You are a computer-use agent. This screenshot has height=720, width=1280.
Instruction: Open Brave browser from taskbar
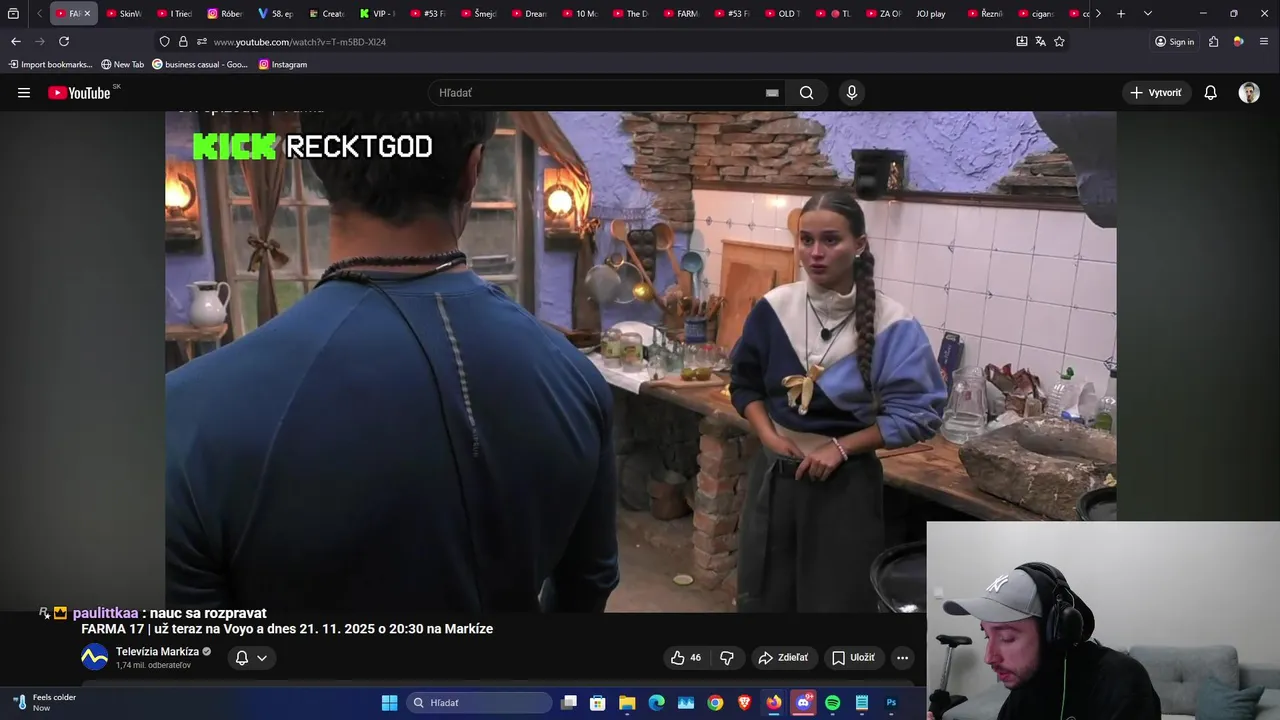(744, 703)
